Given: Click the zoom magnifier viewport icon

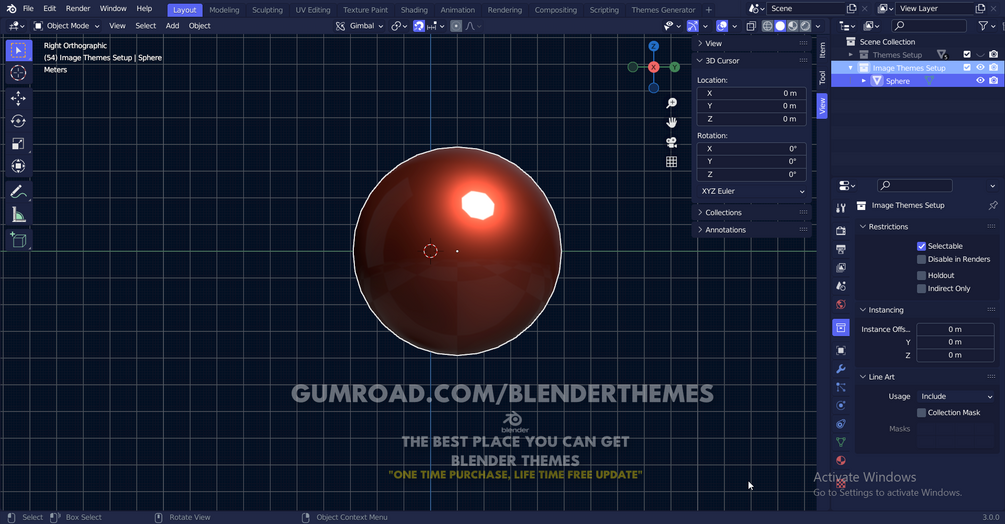Looking at the screenshot, I should (x=671, y=103).
